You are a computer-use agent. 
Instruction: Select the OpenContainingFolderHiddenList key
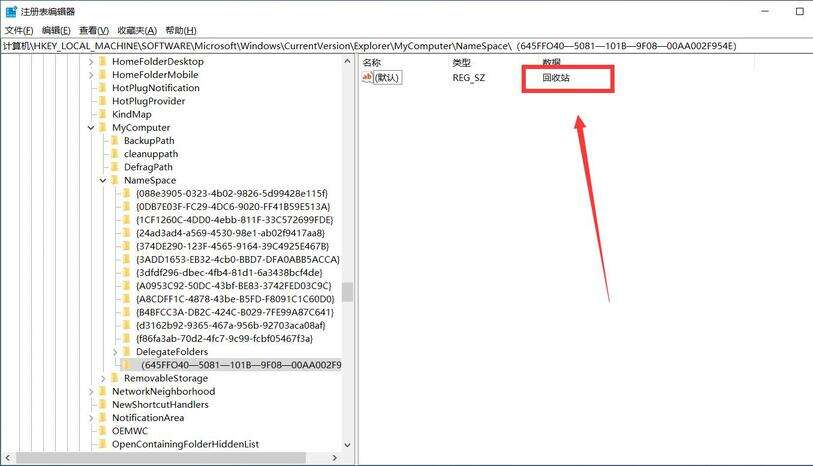[186, 444]
